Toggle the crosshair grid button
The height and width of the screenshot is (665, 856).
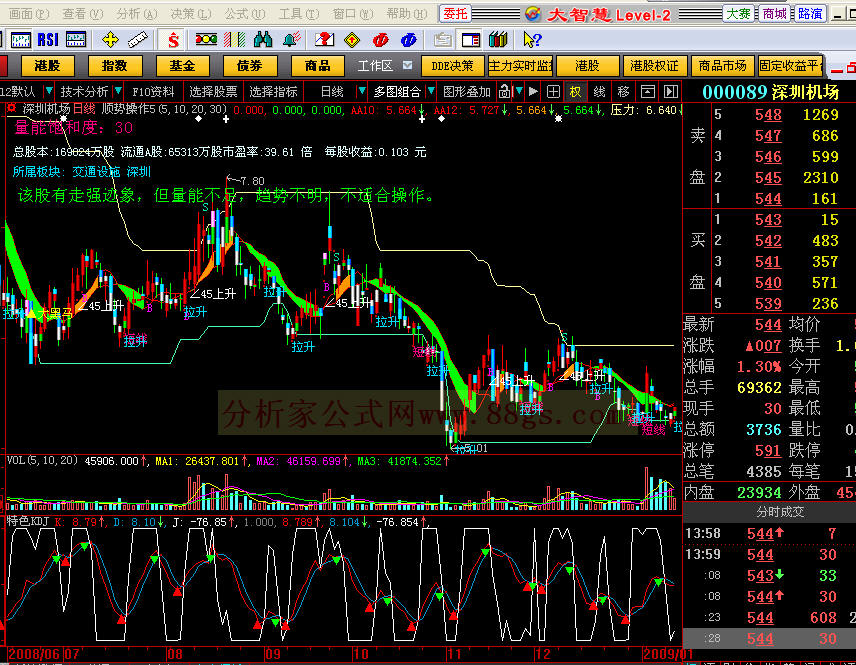(553, 91)
